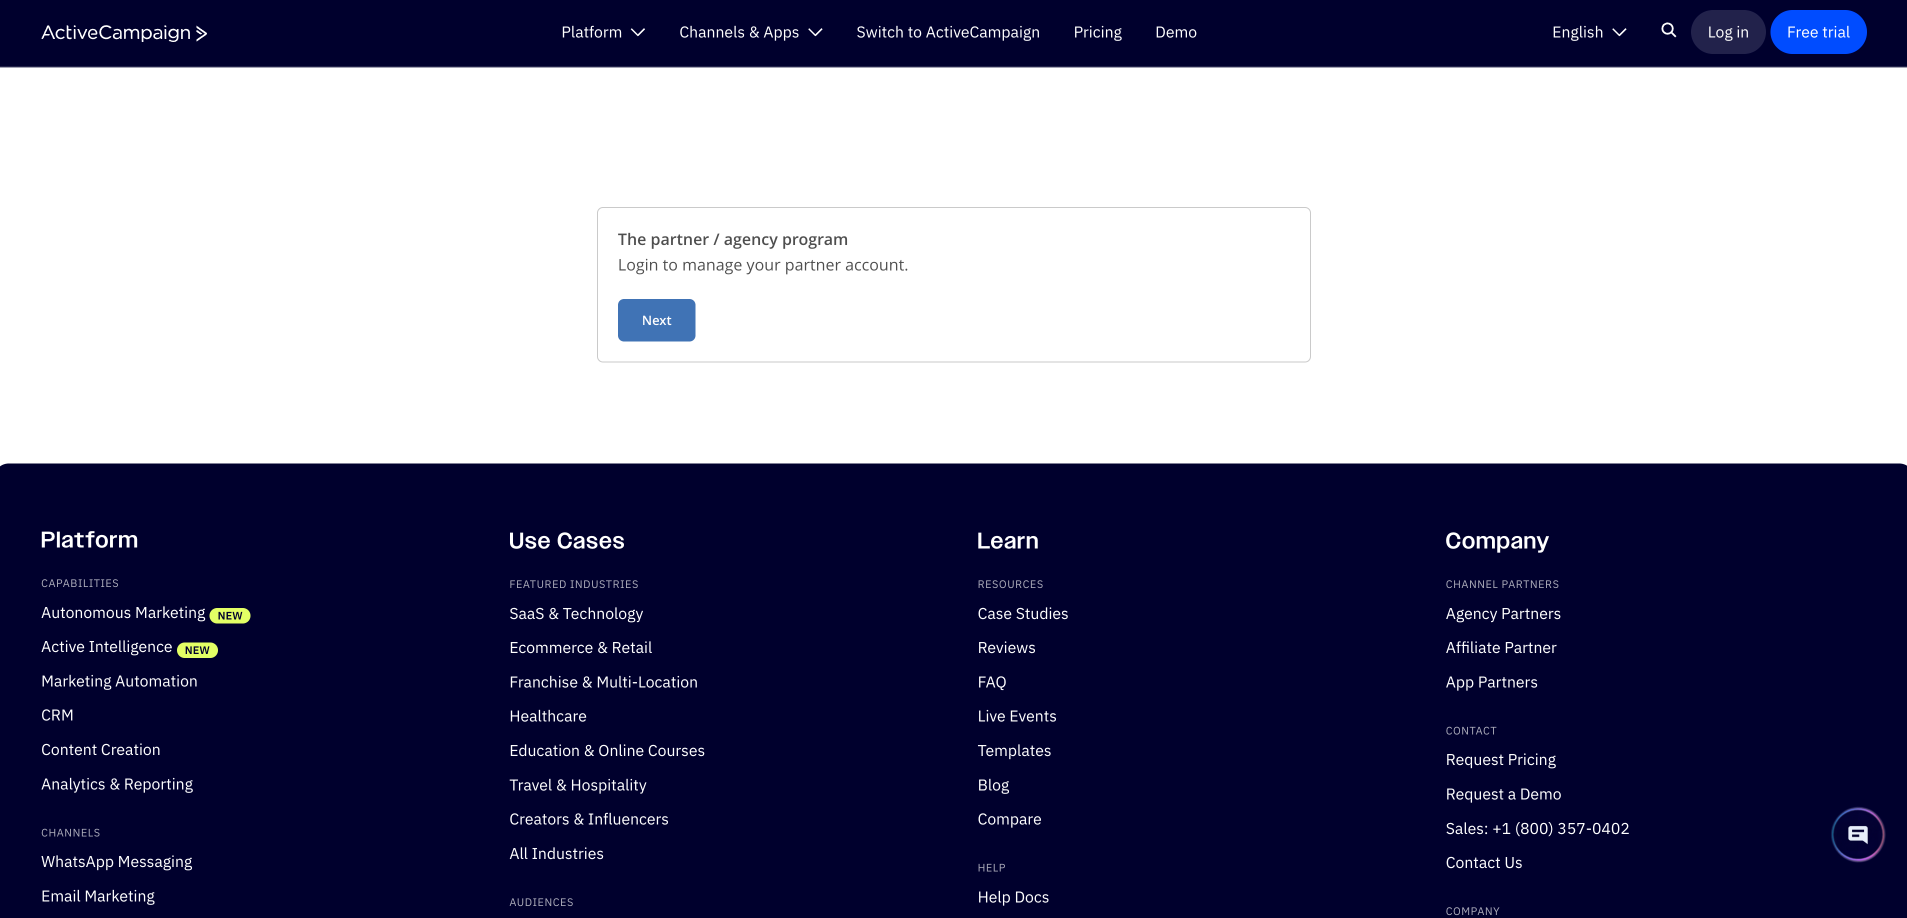Visit Content Creation page

pos(101,750)
